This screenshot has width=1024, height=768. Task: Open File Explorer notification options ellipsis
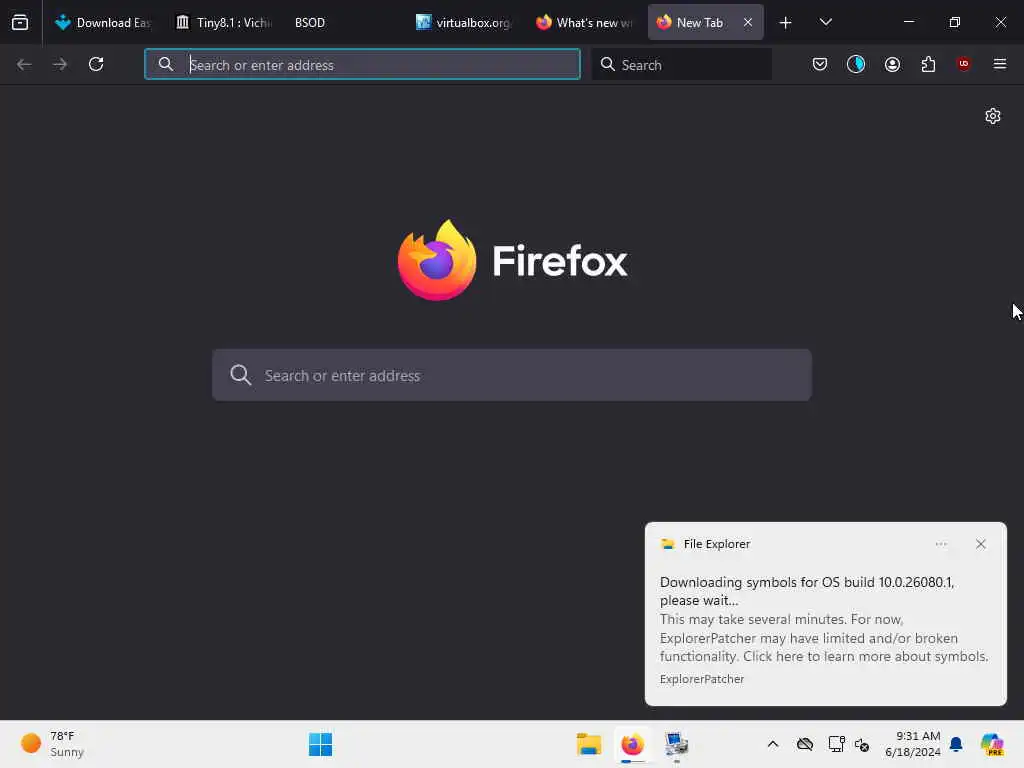(x=940, y=544)
